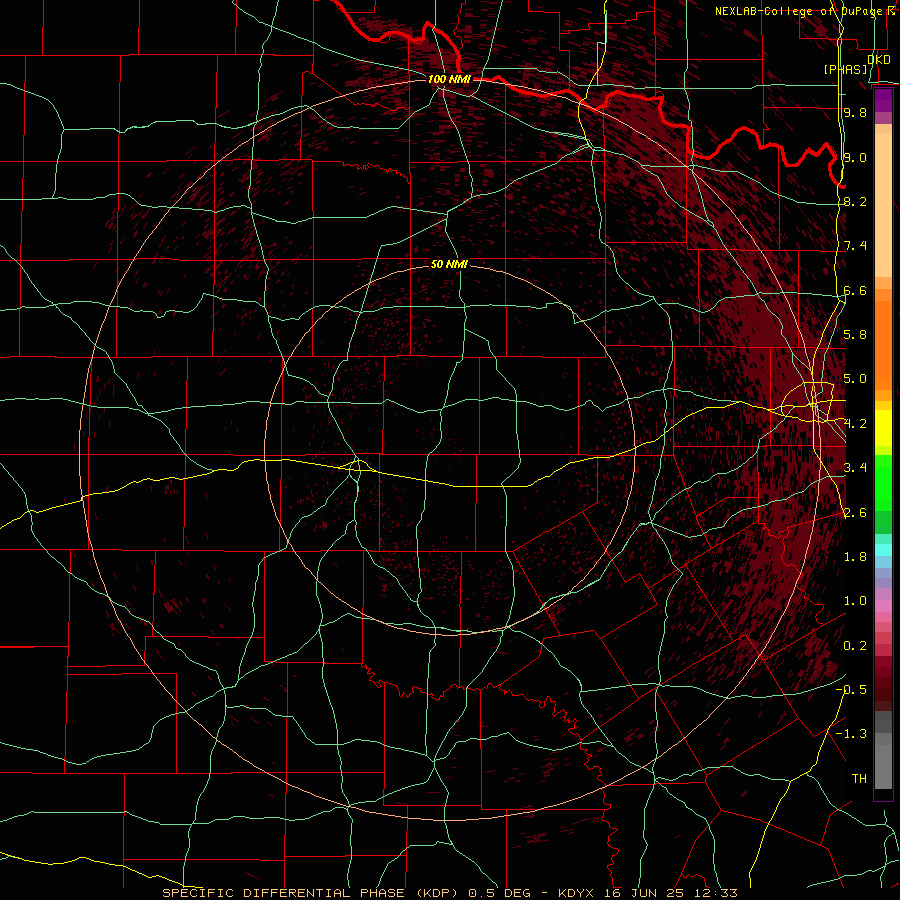Click the yellow segment of the color bar
This screenshot has width=900, height=900.
[883, 428]
